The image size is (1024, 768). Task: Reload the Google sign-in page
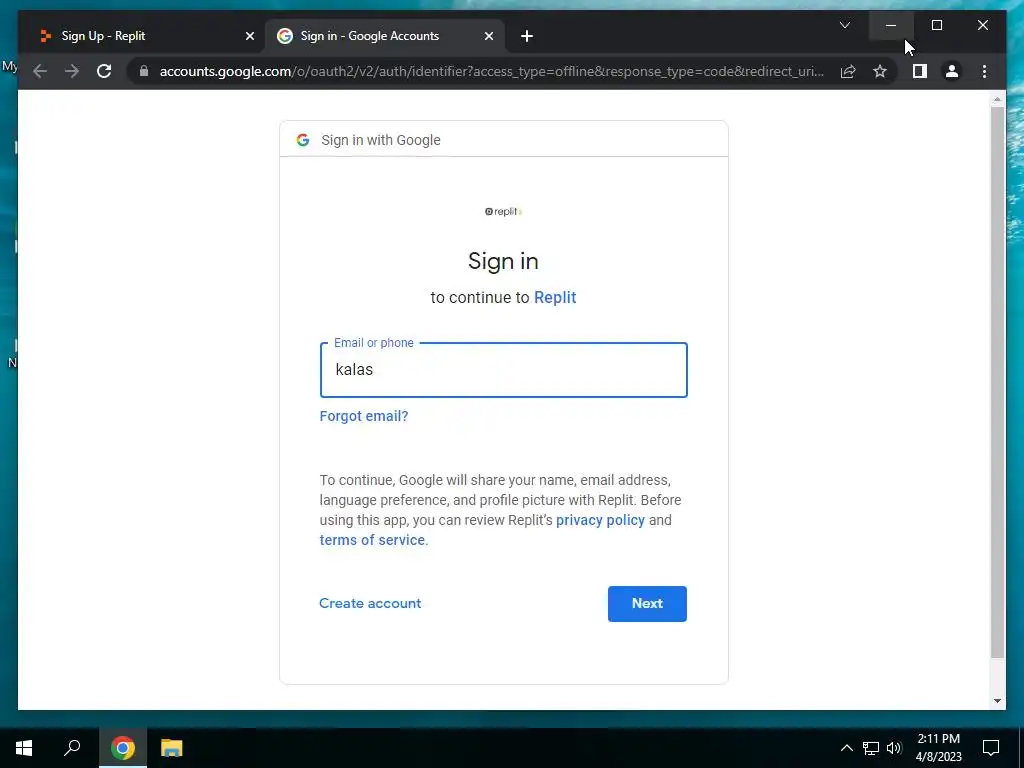point(104,71)
